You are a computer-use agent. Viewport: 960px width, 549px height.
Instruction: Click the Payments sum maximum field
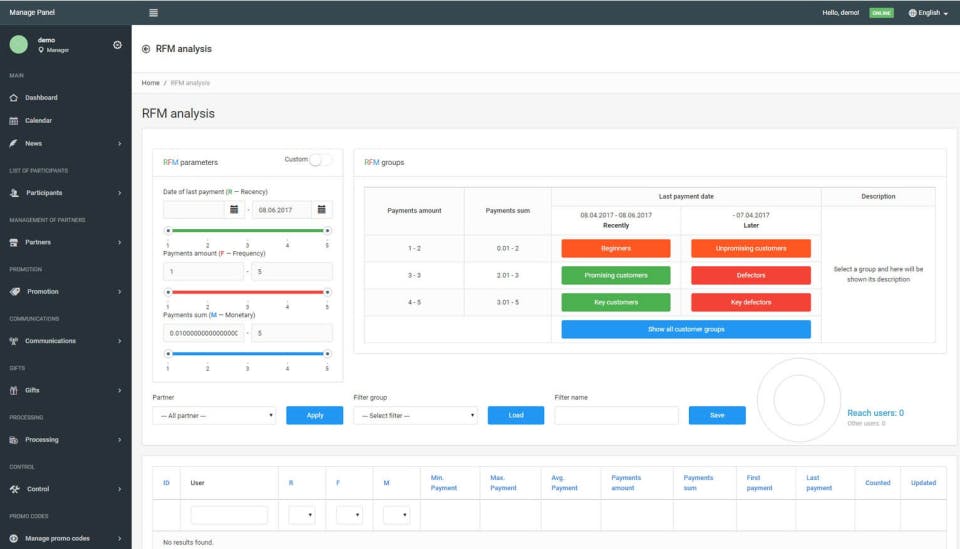click(292, 333)
